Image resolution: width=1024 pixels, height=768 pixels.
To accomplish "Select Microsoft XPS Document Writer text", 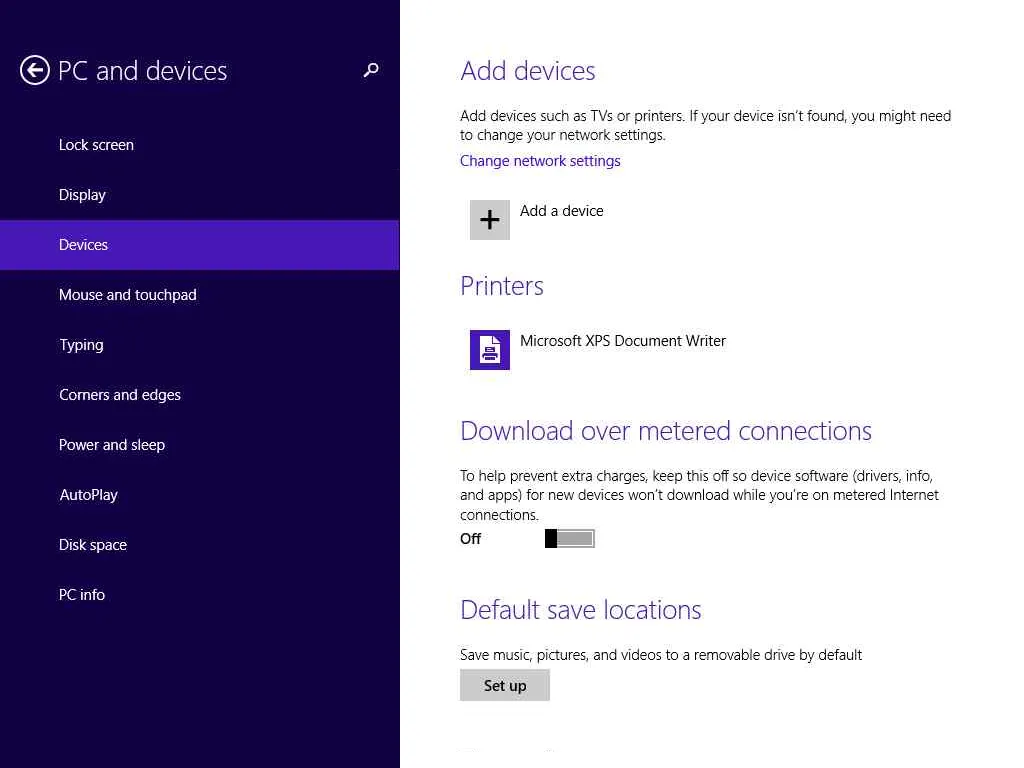I will point(623,341).
